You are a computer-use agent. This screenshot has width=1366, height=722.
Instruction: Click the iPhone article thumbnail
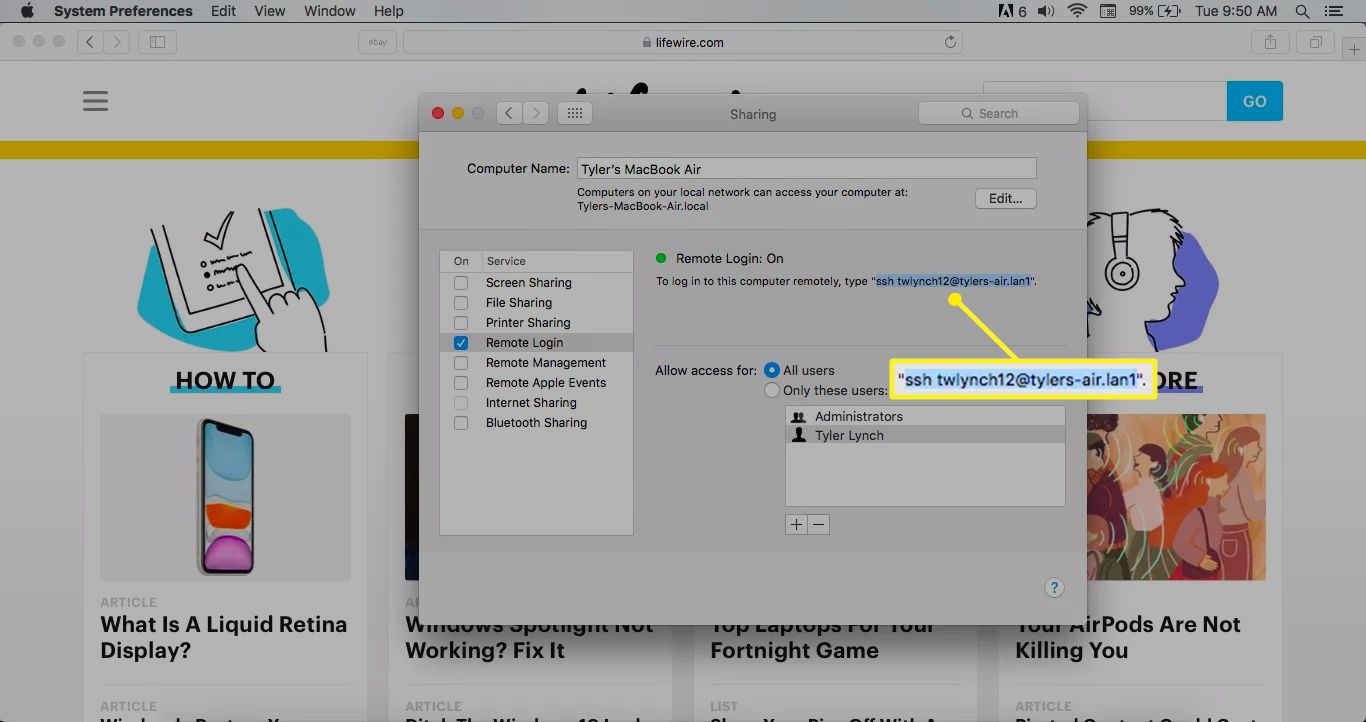point(225,497)
